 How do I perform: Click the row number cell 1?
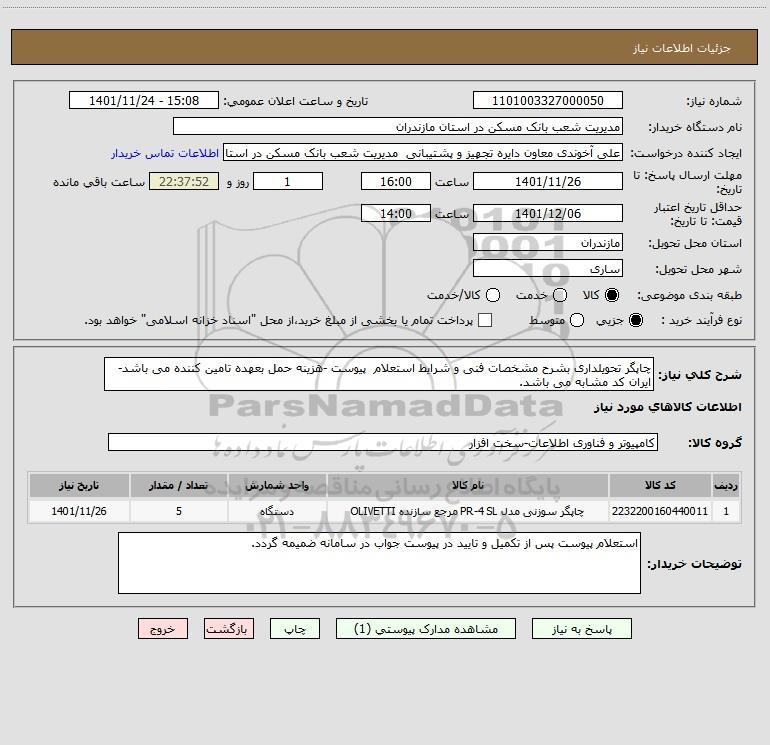tap(726, 511)
